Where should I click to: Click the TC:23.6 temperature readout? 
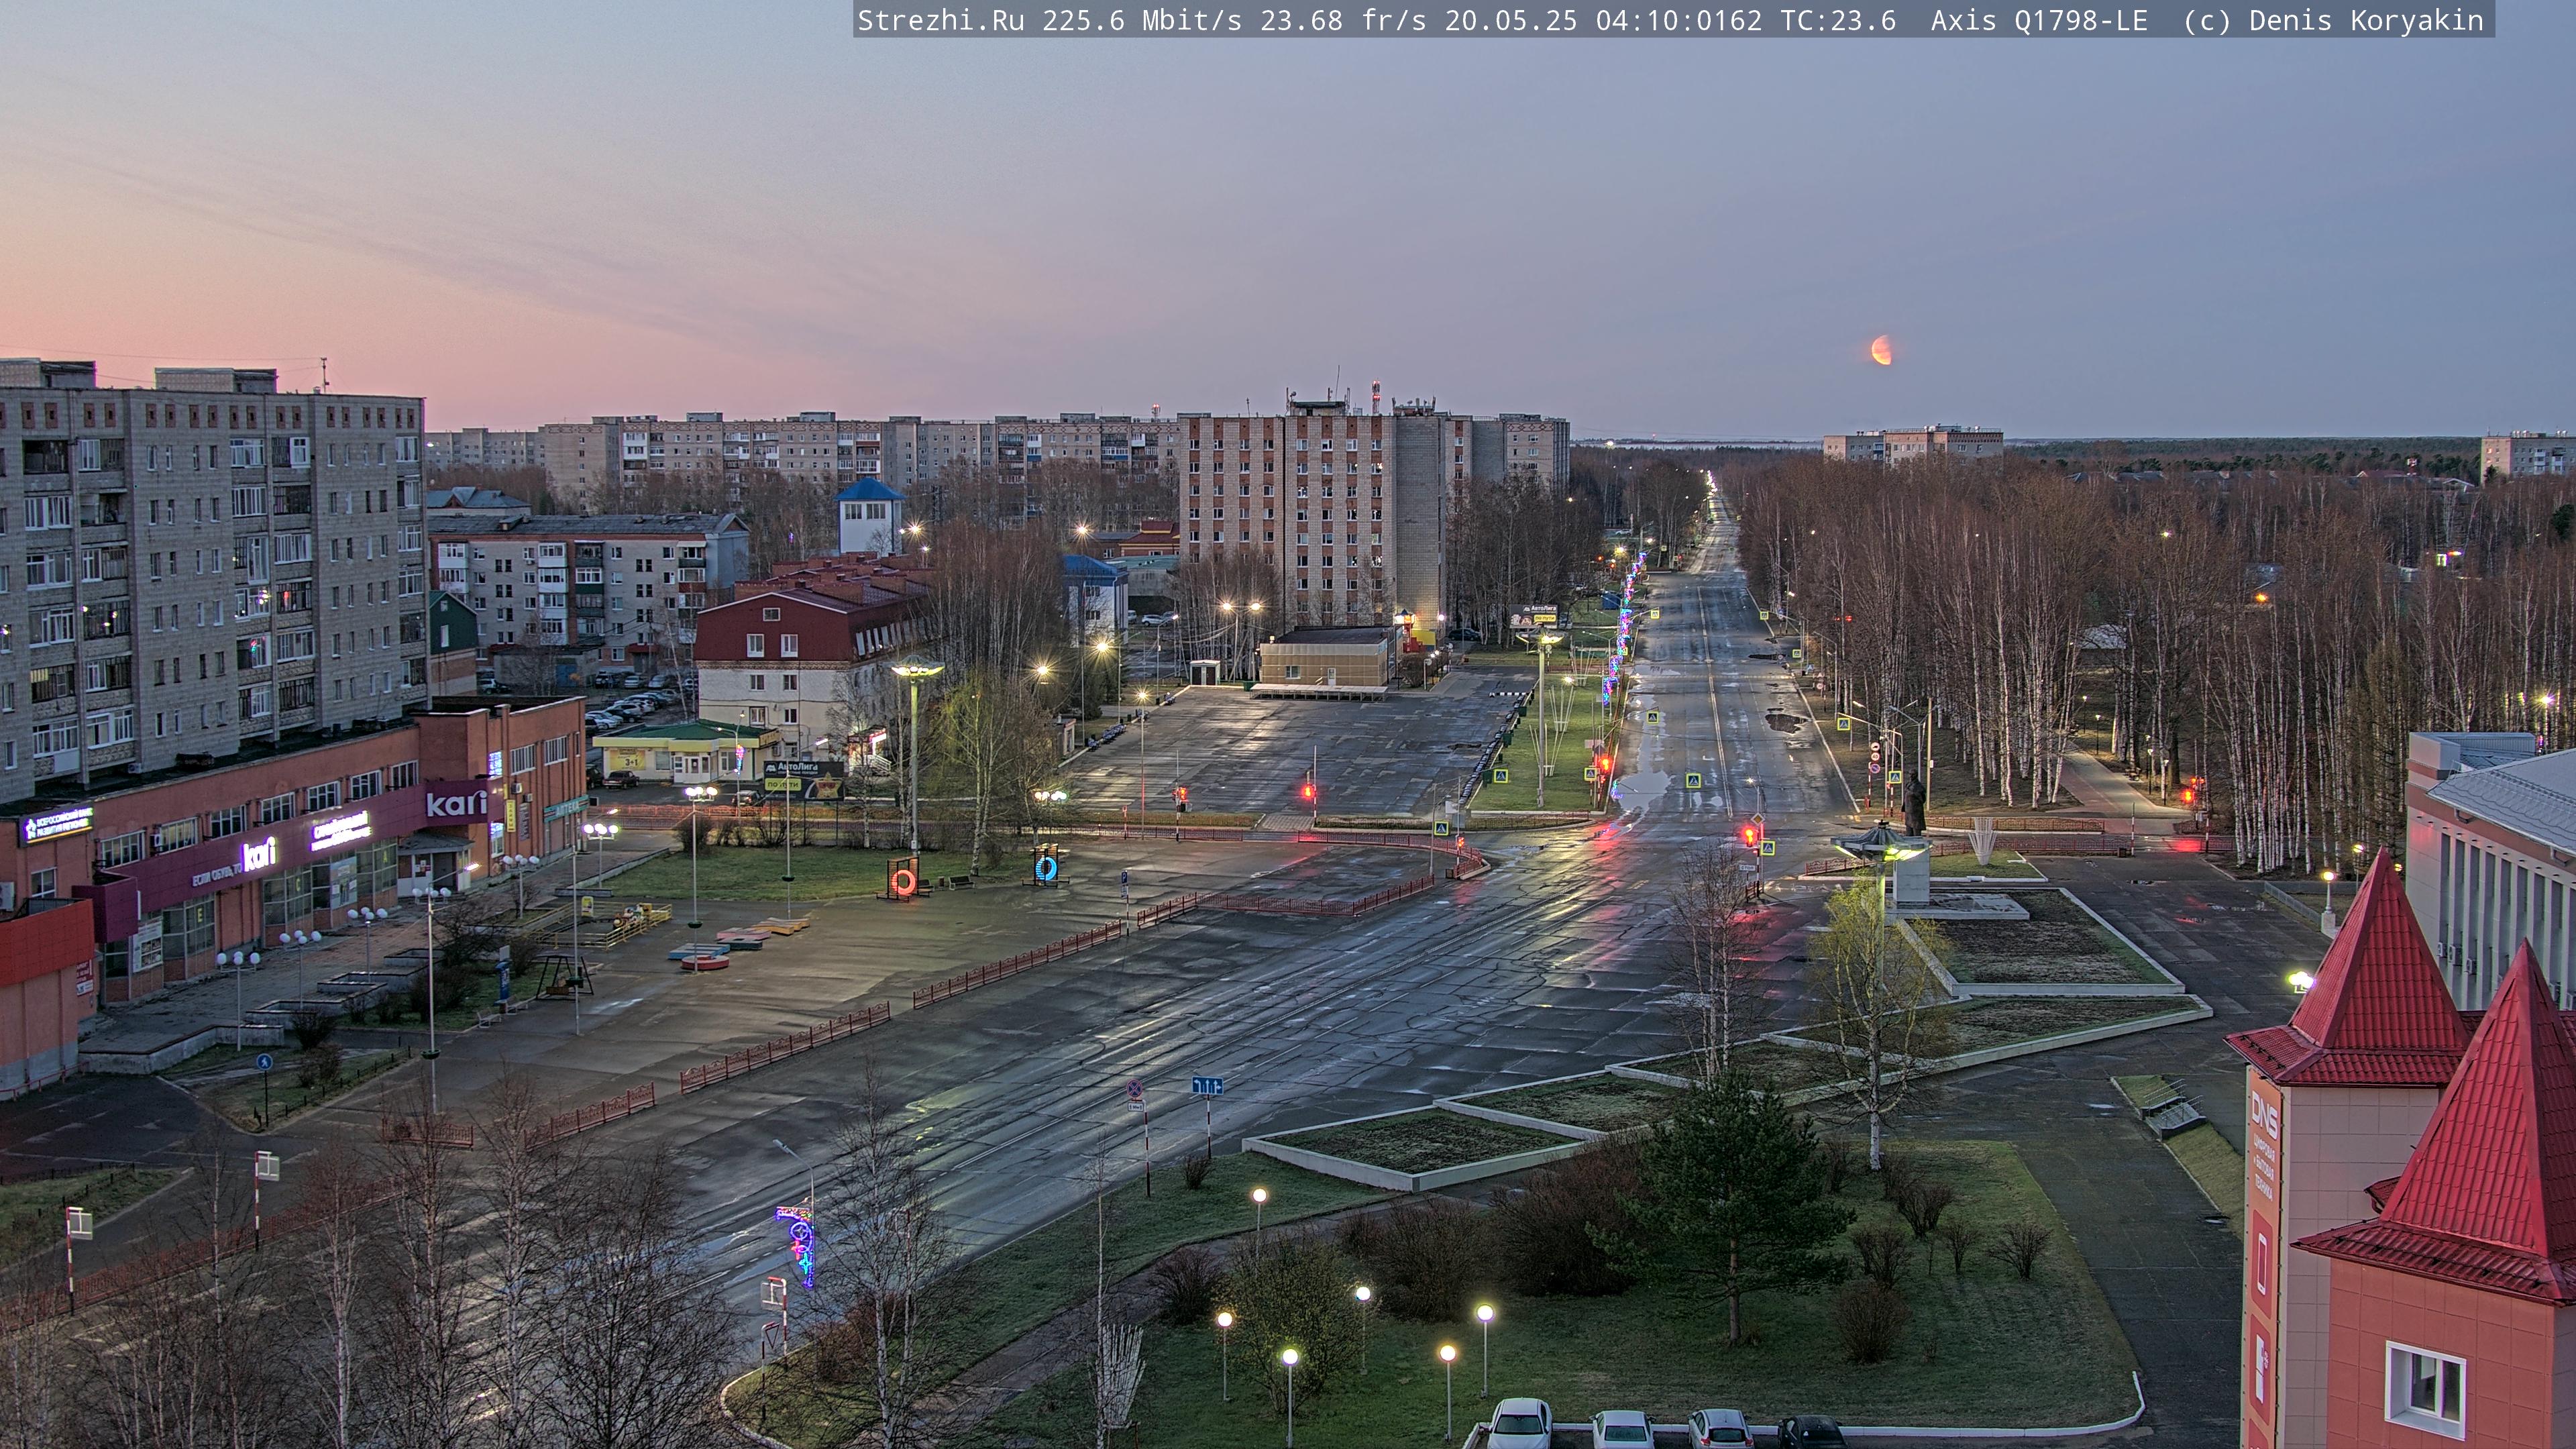[1838, 20]
